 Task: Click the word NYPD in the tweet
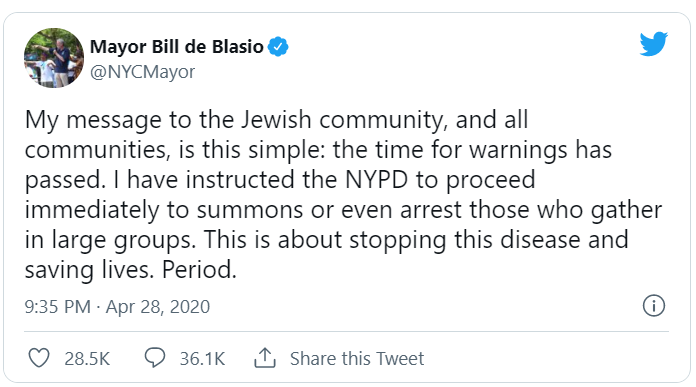[376, 180]
